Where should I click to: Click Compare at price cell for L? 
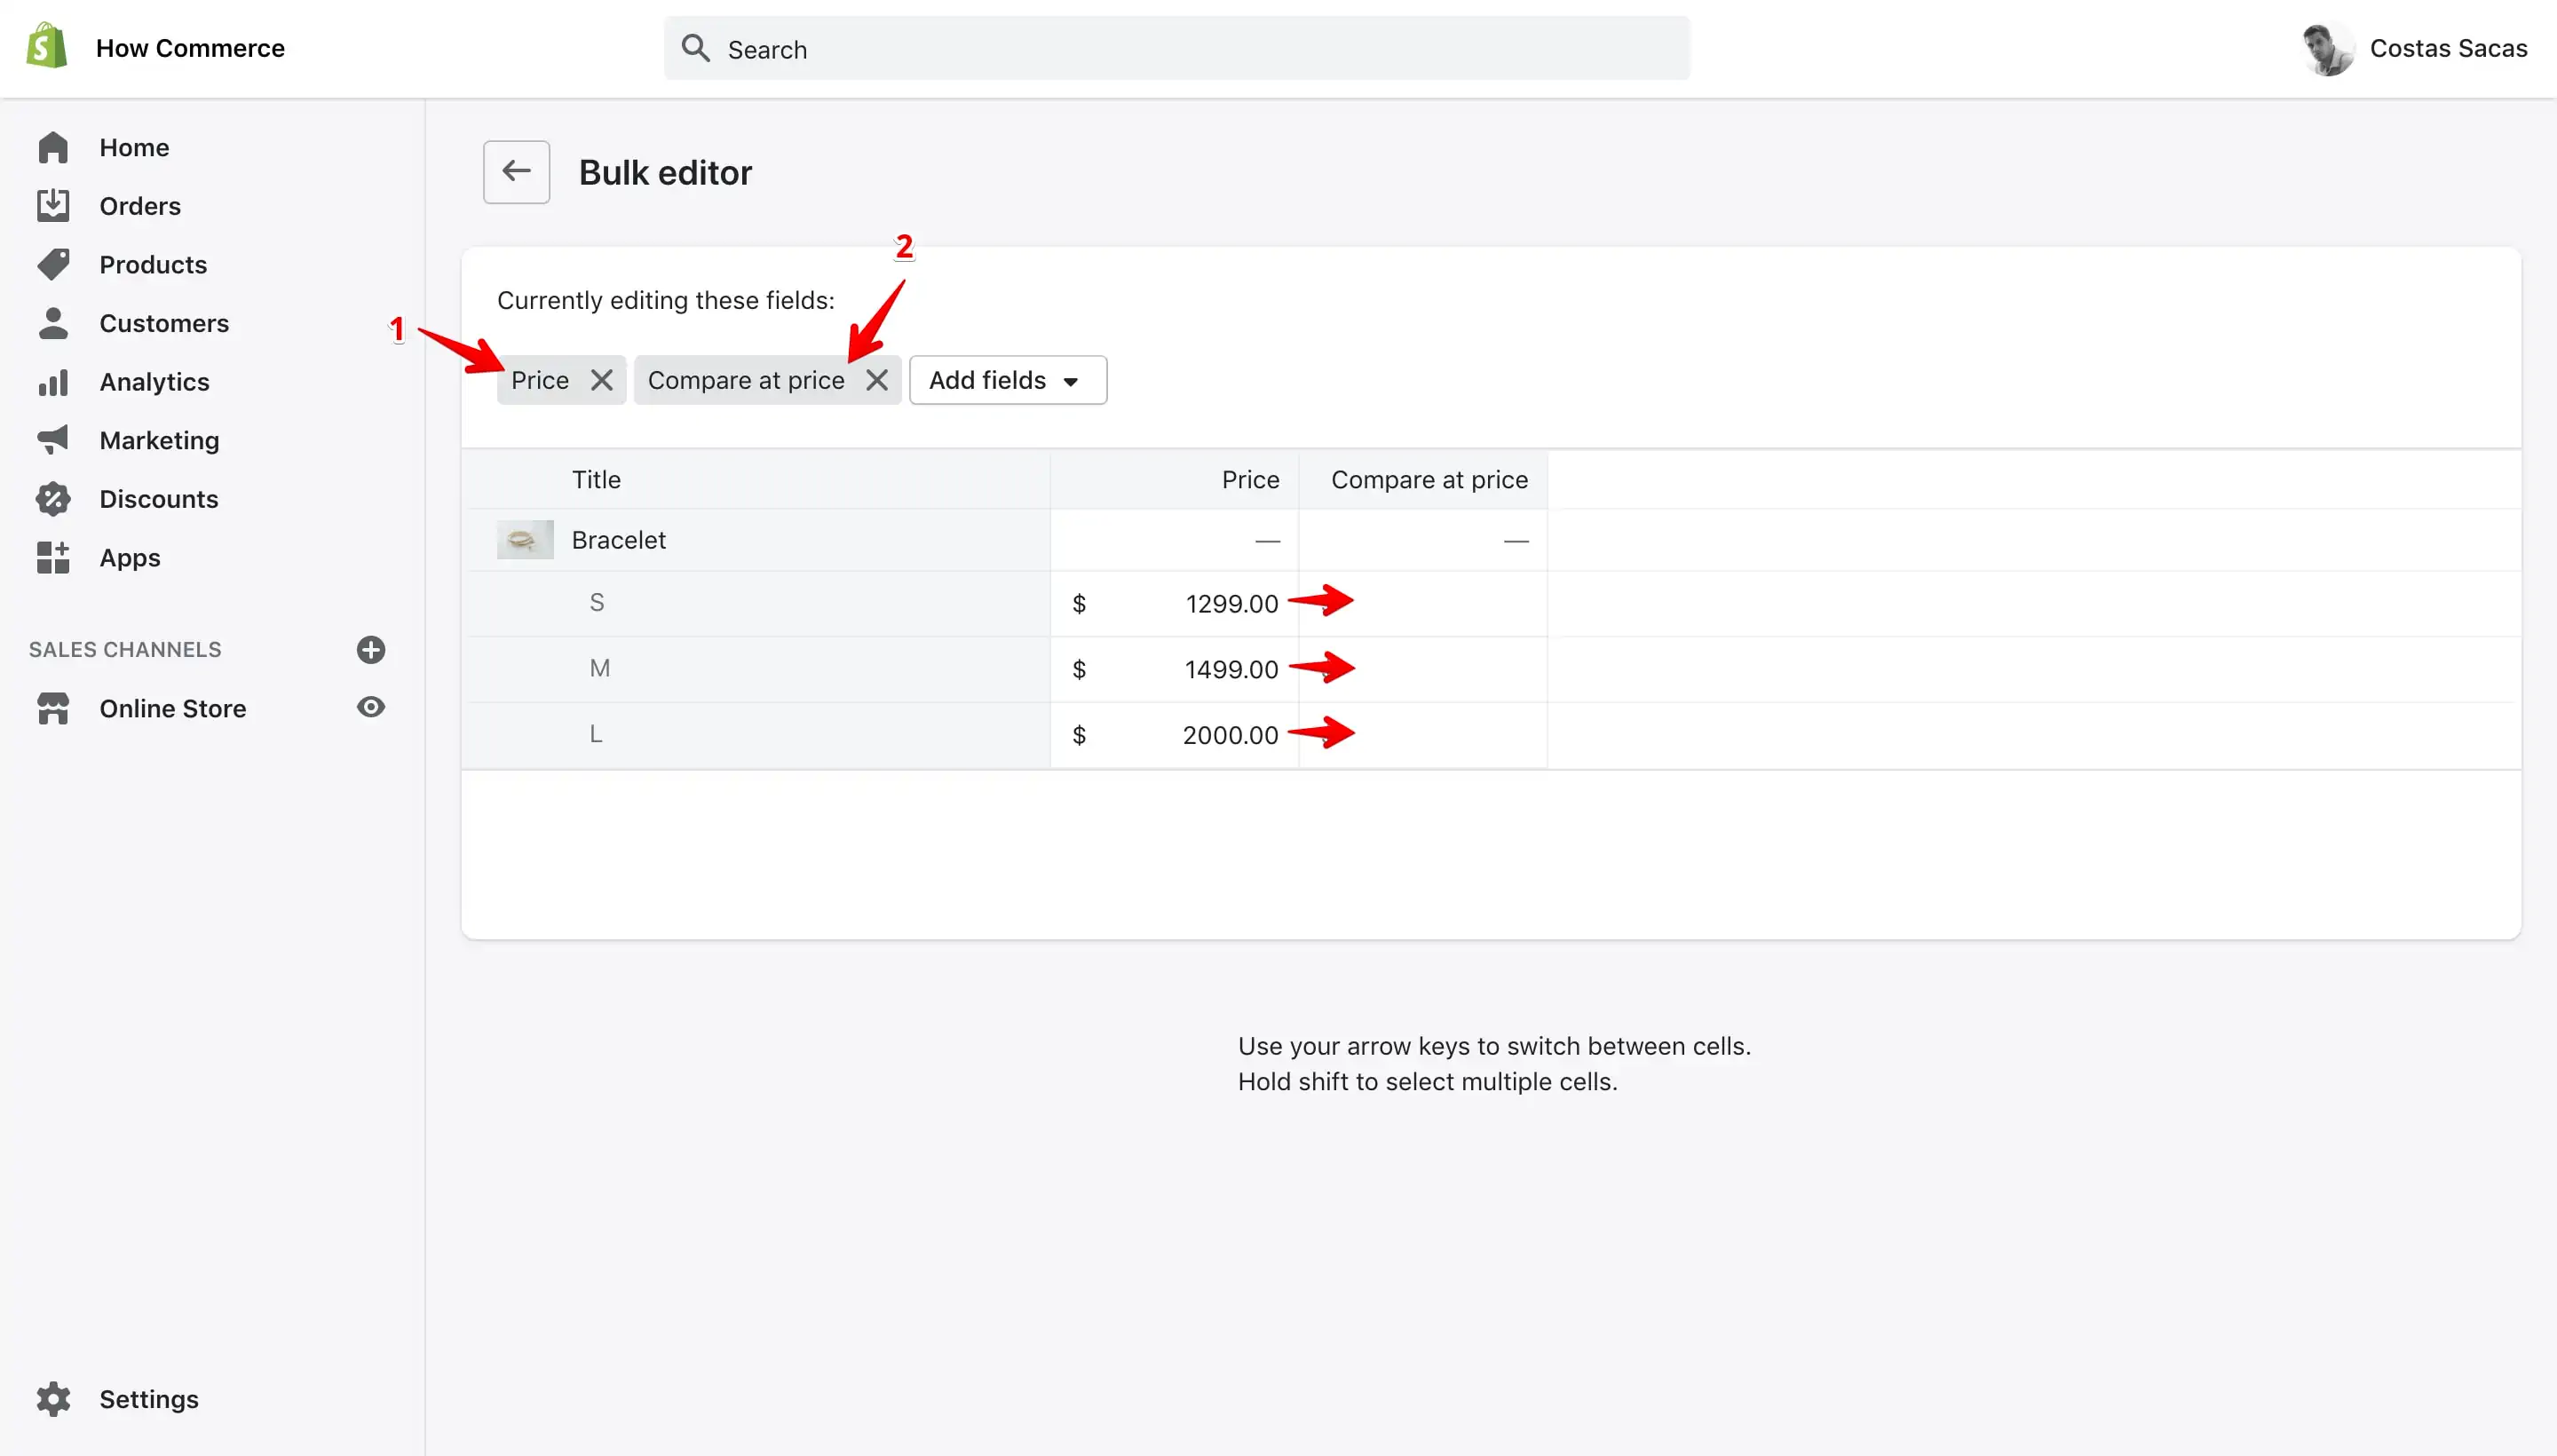click(x=1423, y=735)
